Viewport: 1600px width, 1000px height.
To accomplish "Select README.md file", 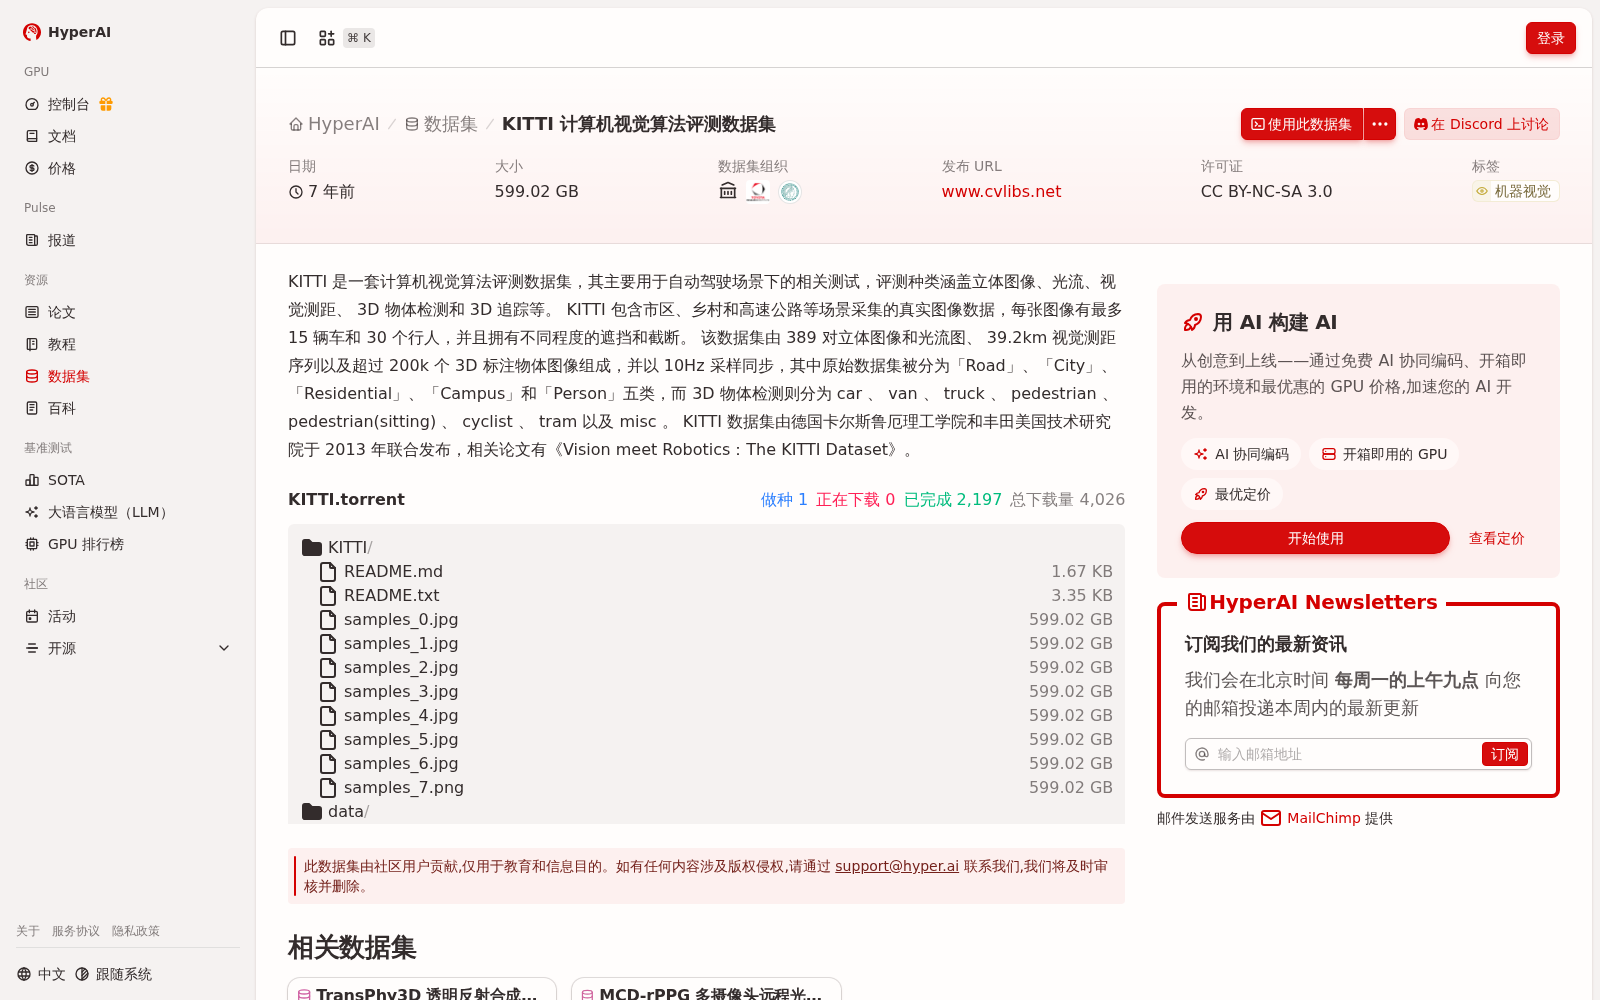I will [393, 571].
